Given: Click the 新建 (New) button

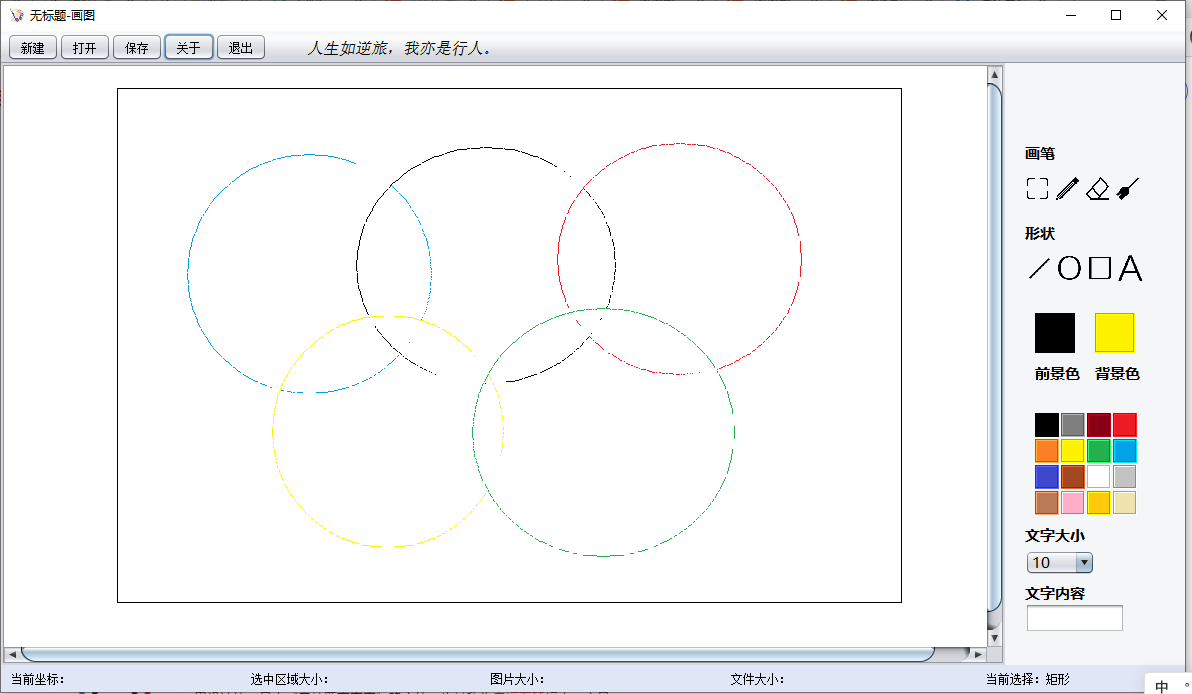Looking at the screenshot, I should coord(33,48).
